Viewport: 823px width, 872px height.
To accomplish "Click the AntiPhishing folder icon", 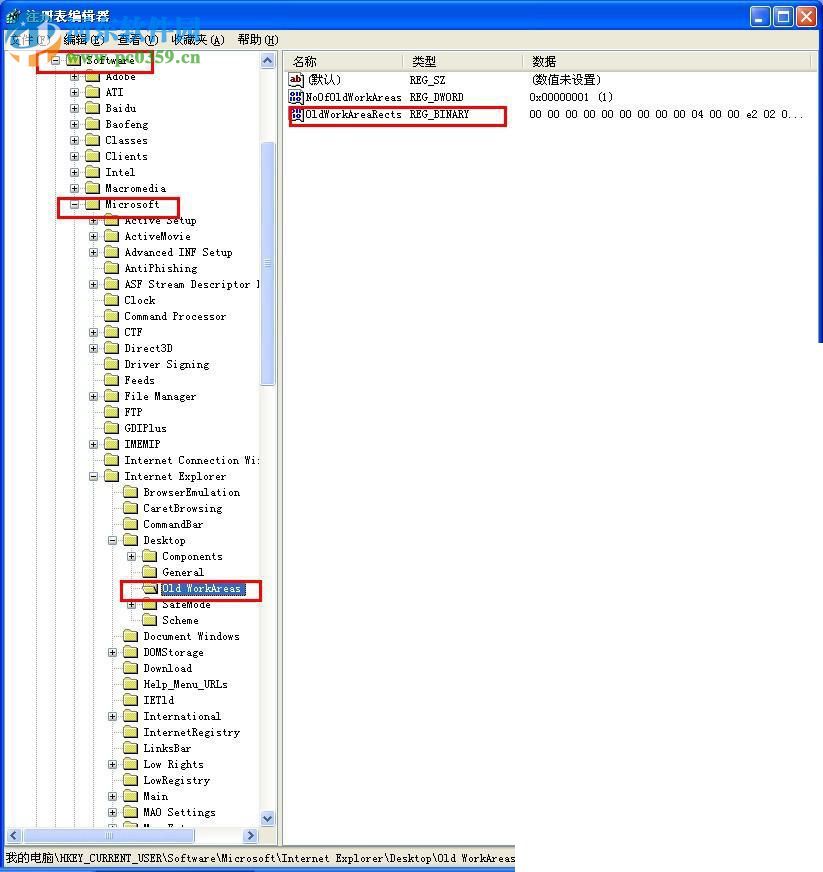I will (x=112, y=269).
